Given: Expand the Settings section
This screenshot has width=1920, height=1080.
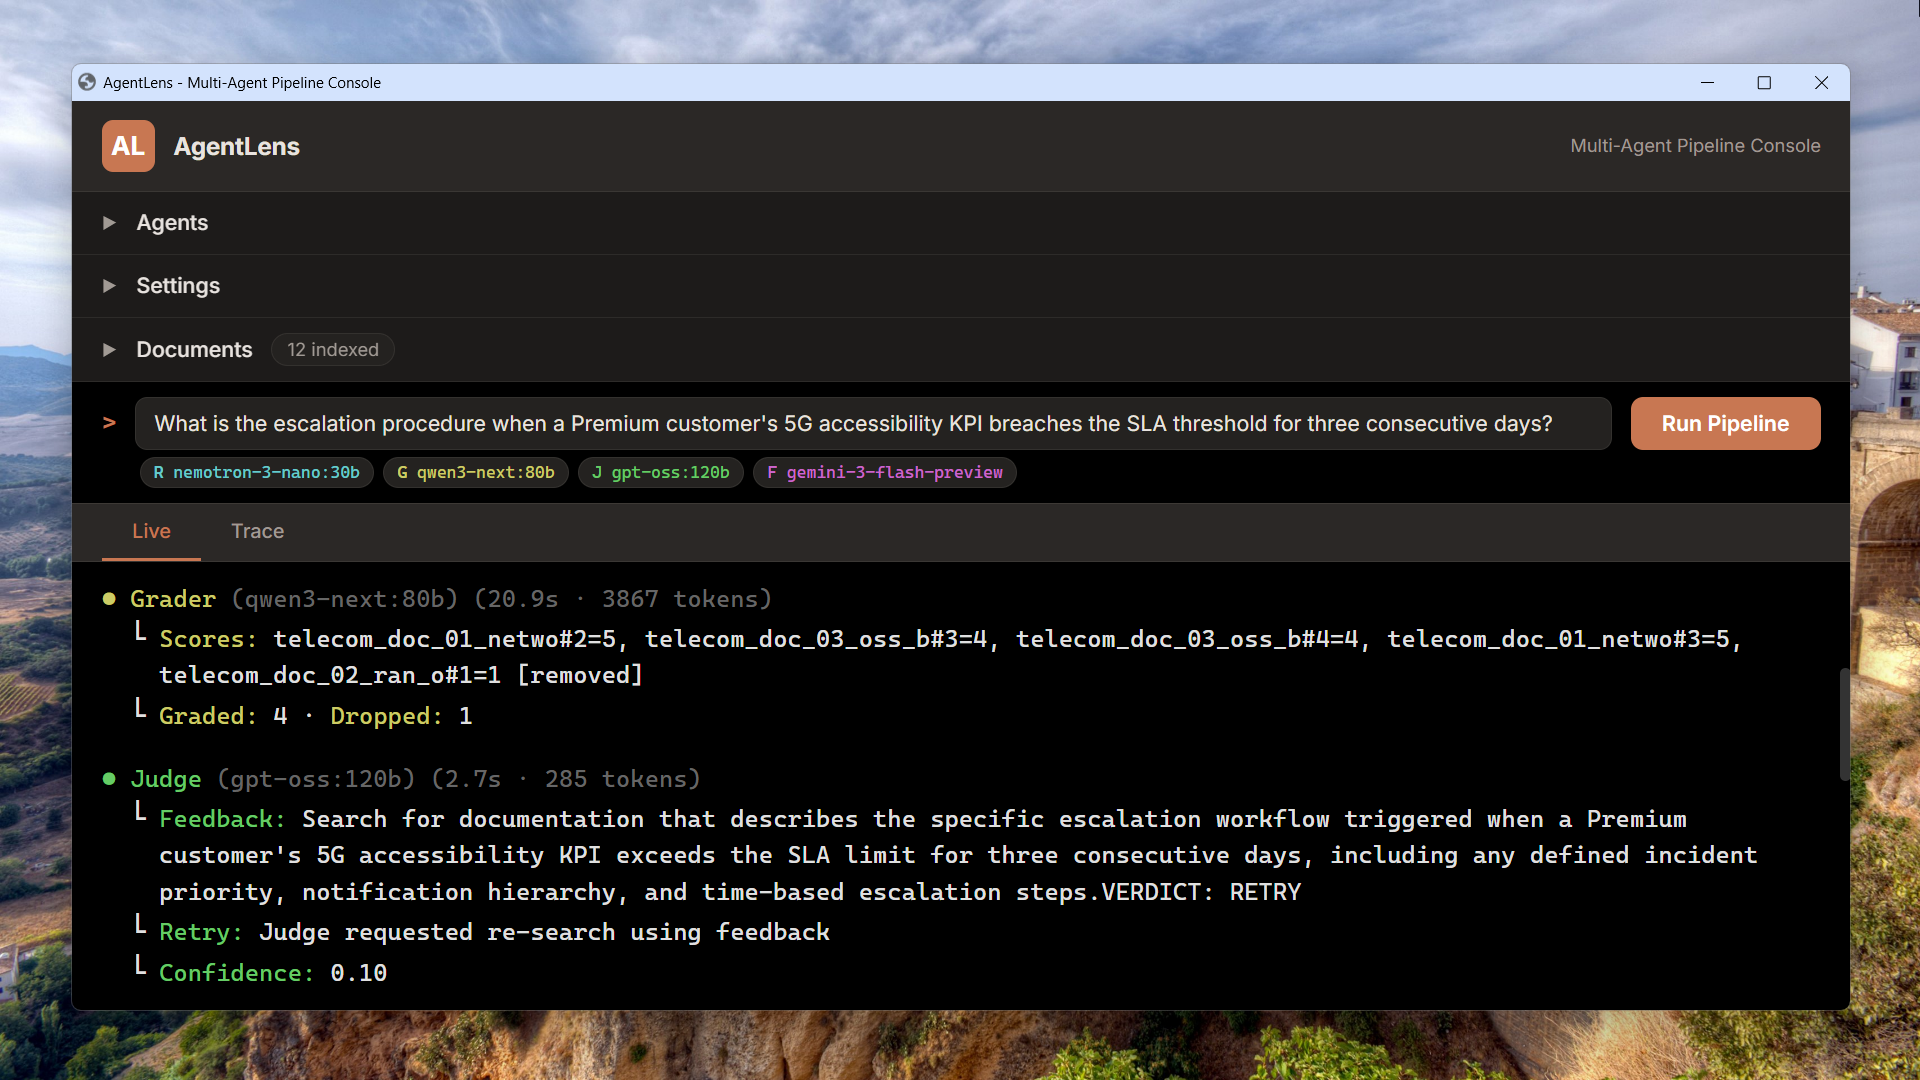Looking at the screenshot, I should (178, 286).
